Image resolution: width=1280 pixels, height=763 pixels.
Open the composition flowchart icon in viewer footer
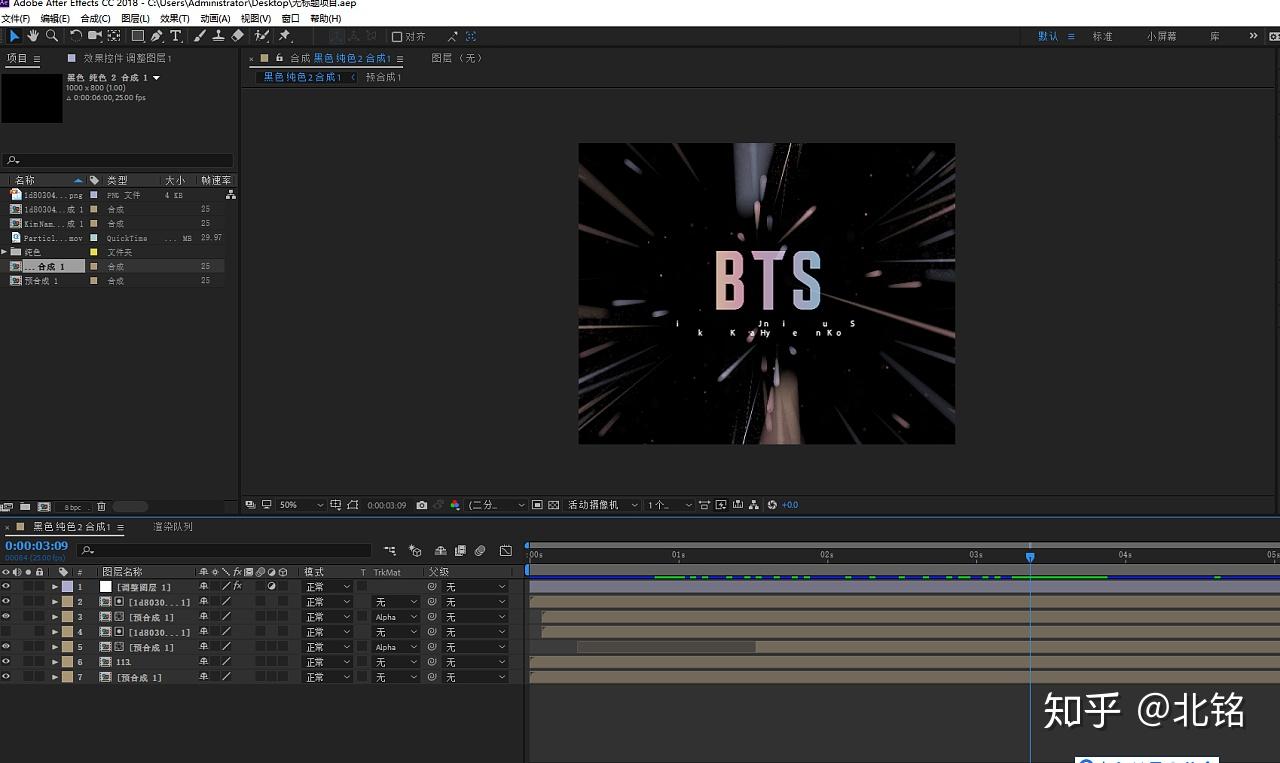coord(755,505)
